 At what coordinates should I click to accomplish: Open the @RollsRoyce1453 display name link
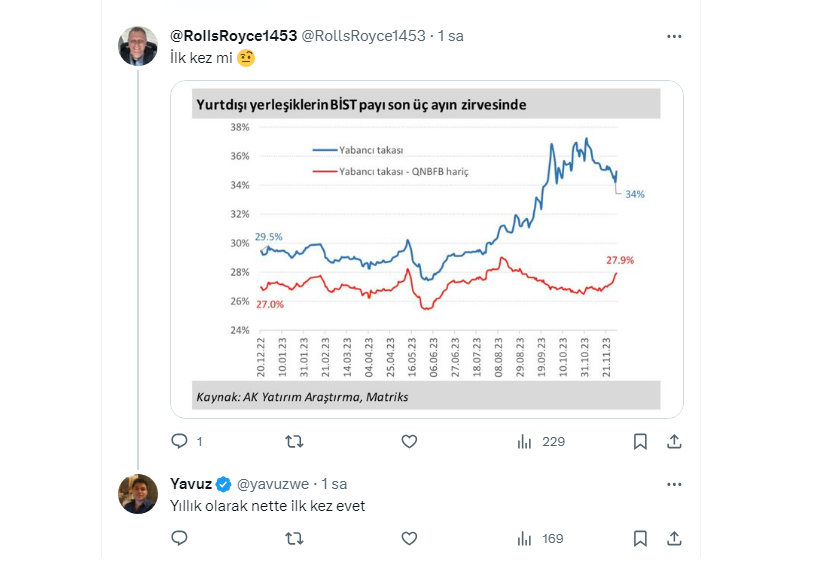pos(234,36)
